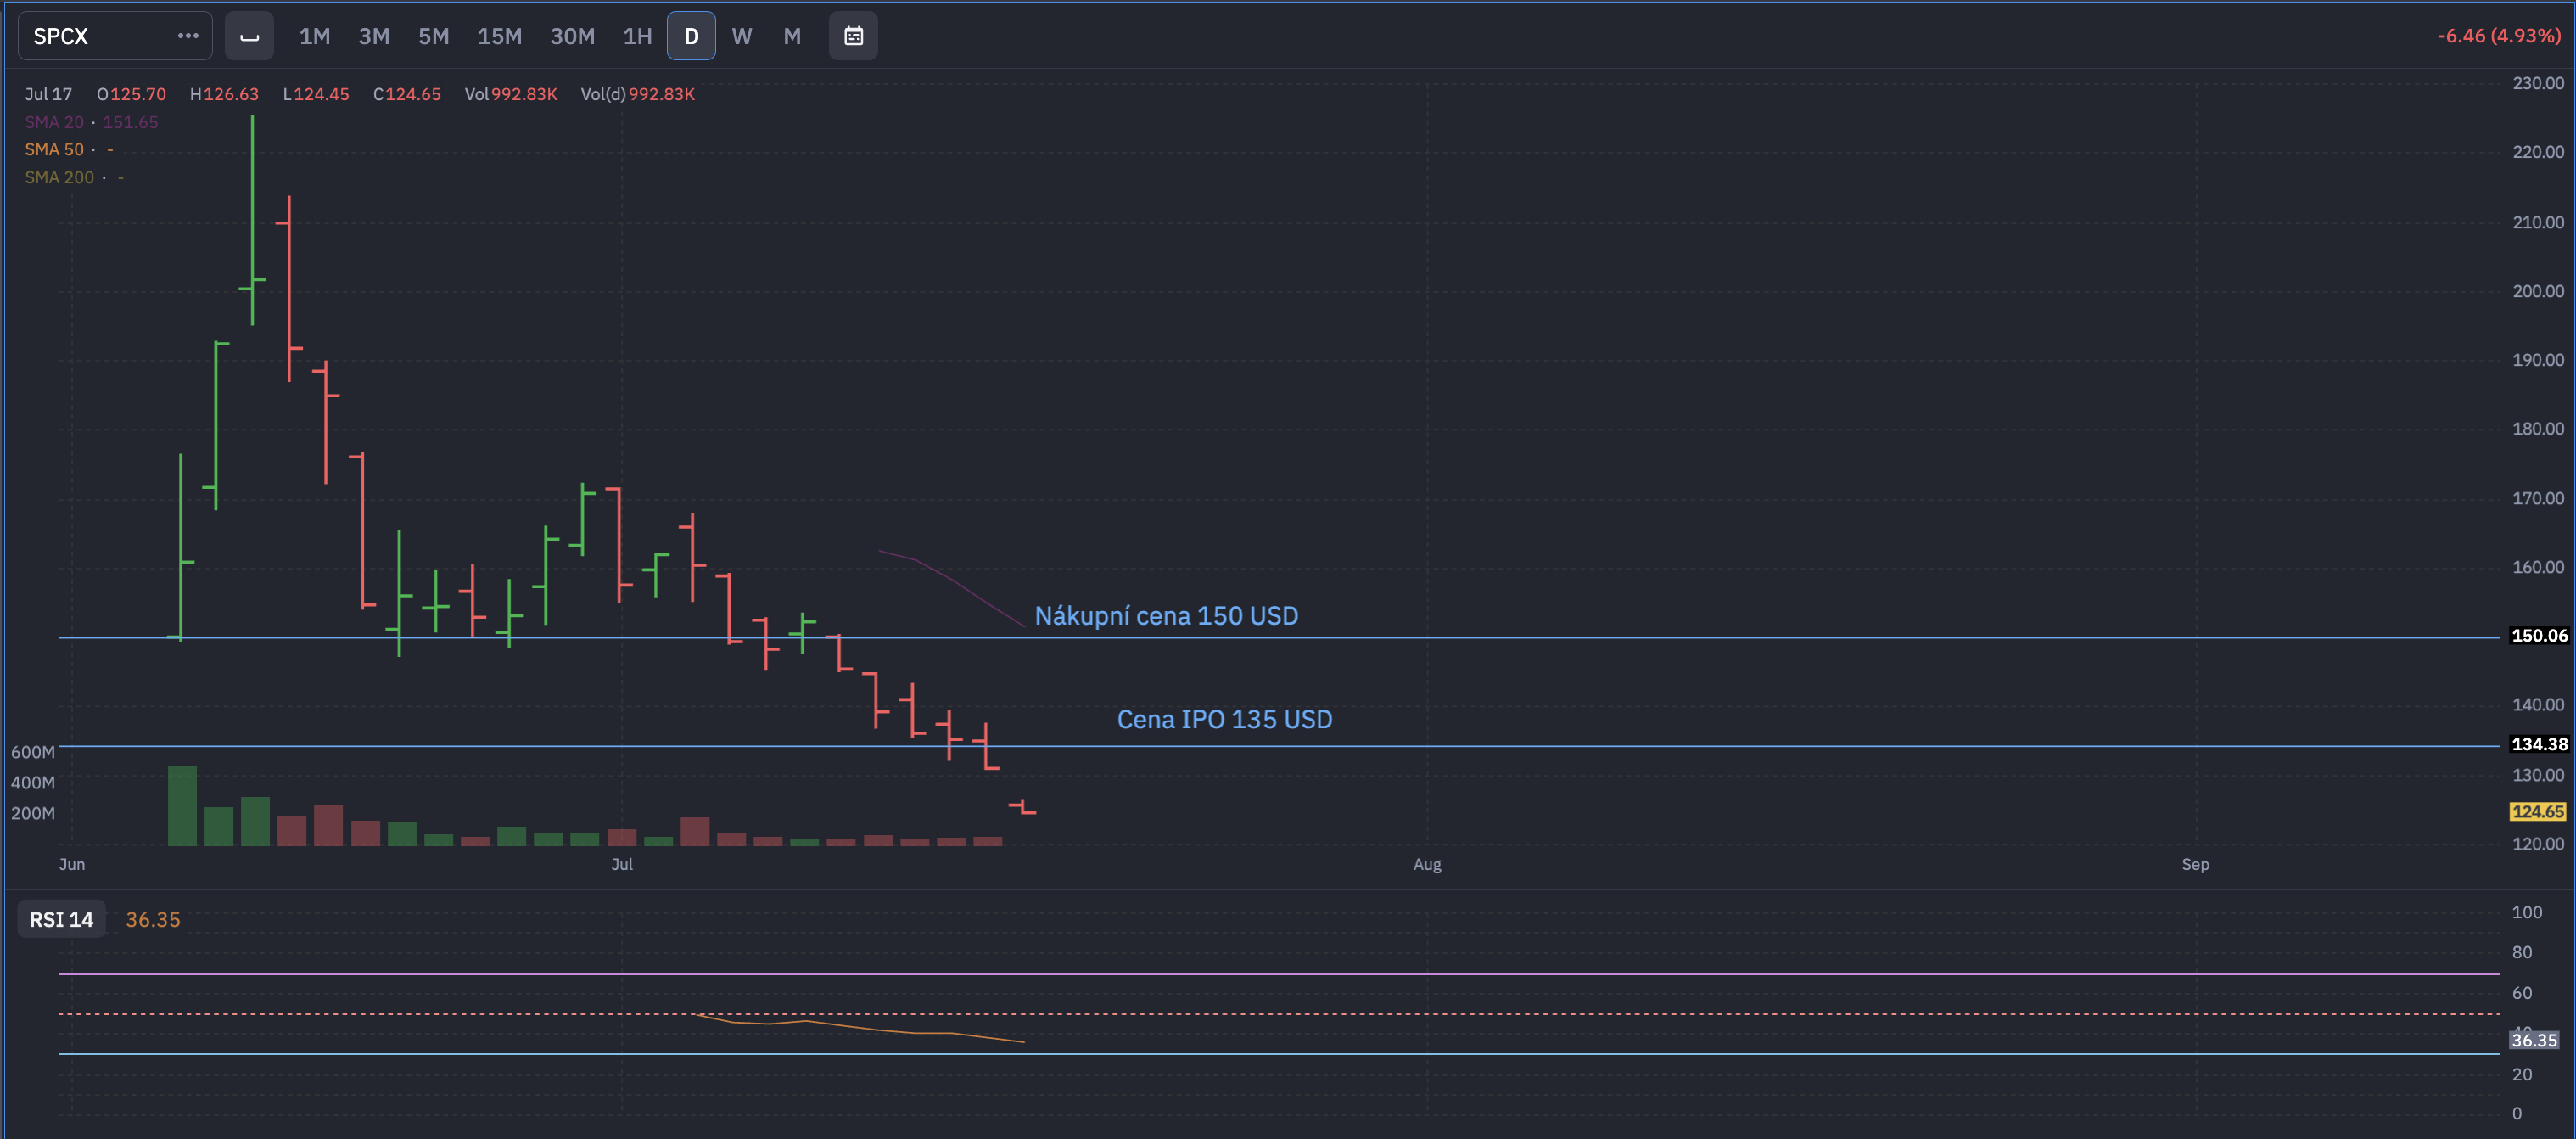Click the -6.46 (4.93%) change readout
Image resolution: width=2576 pixels, height=1139 pixels.
tap(2499, 36)
